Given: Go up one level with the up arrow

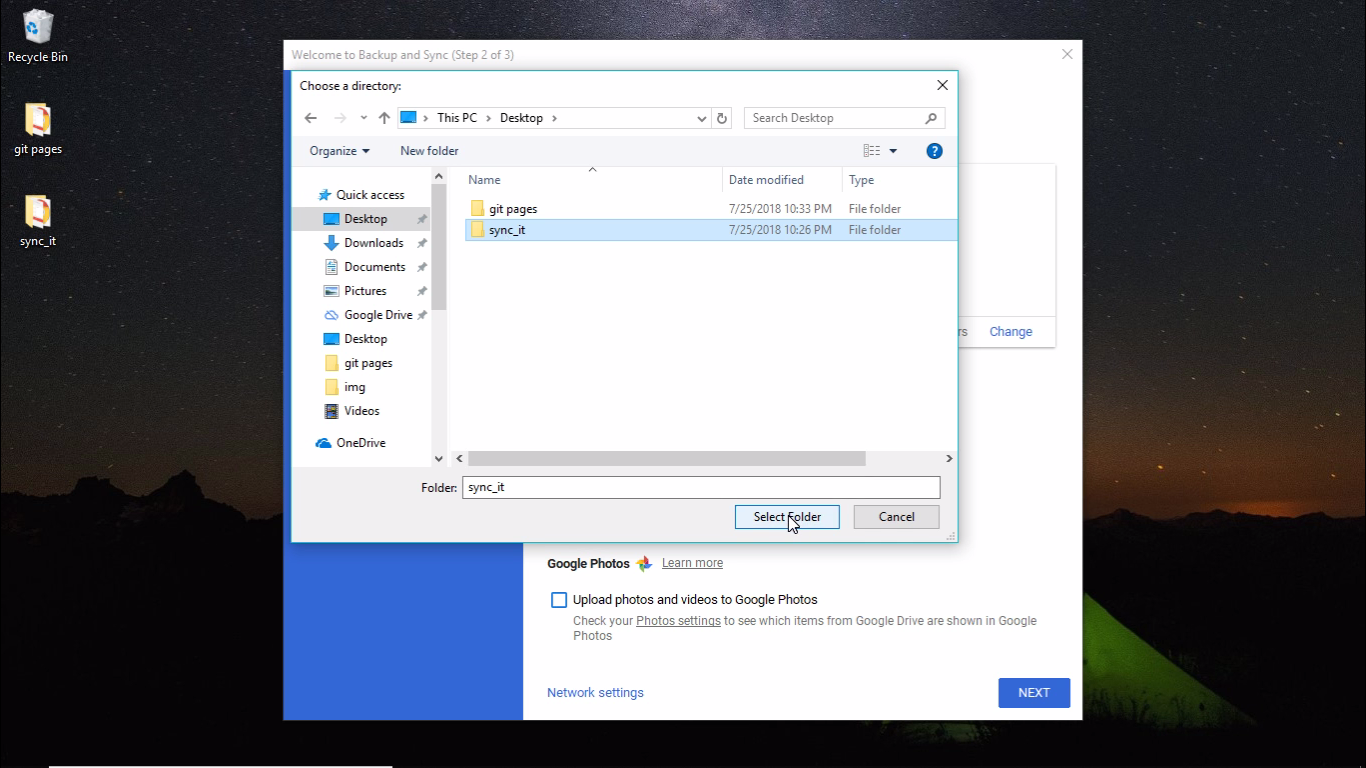Looking at the screenshot, I should click(x=384, y=118).
